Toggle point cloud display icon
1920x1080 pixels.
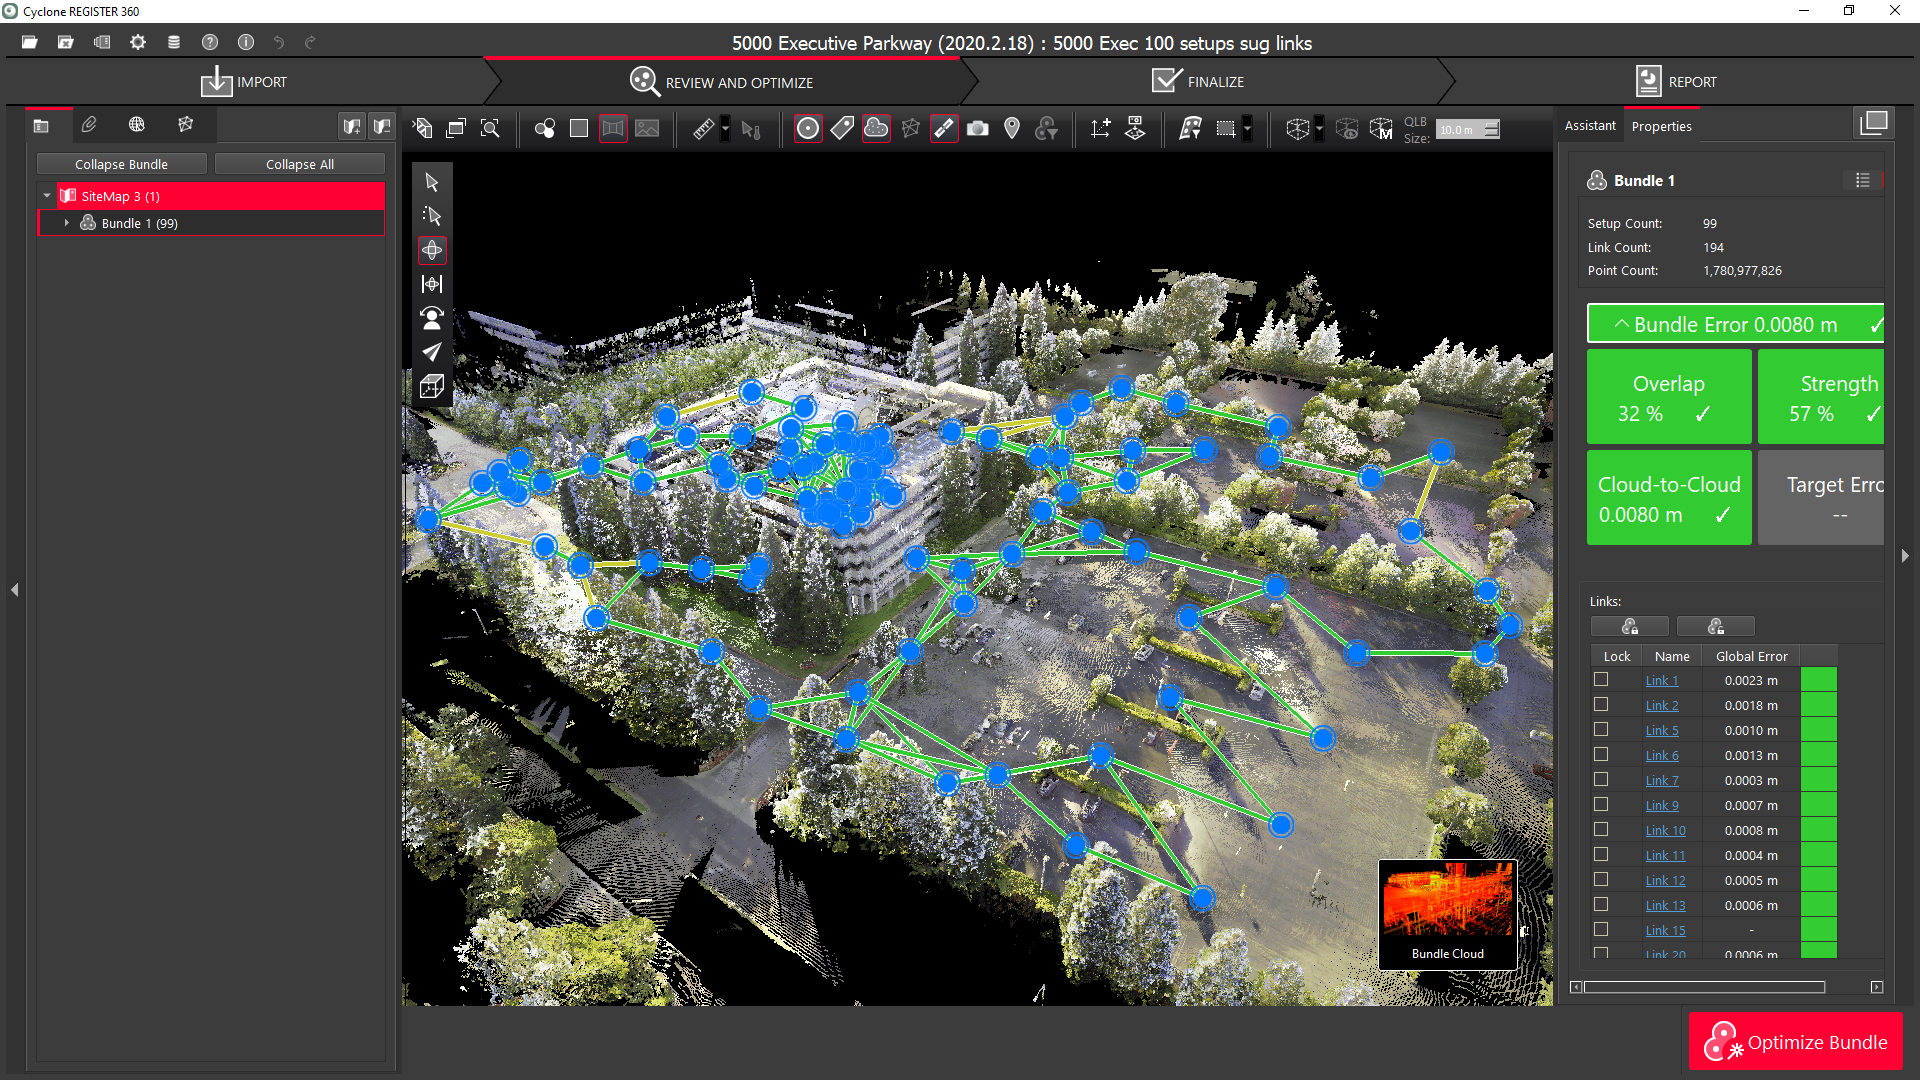coord(876,129)
